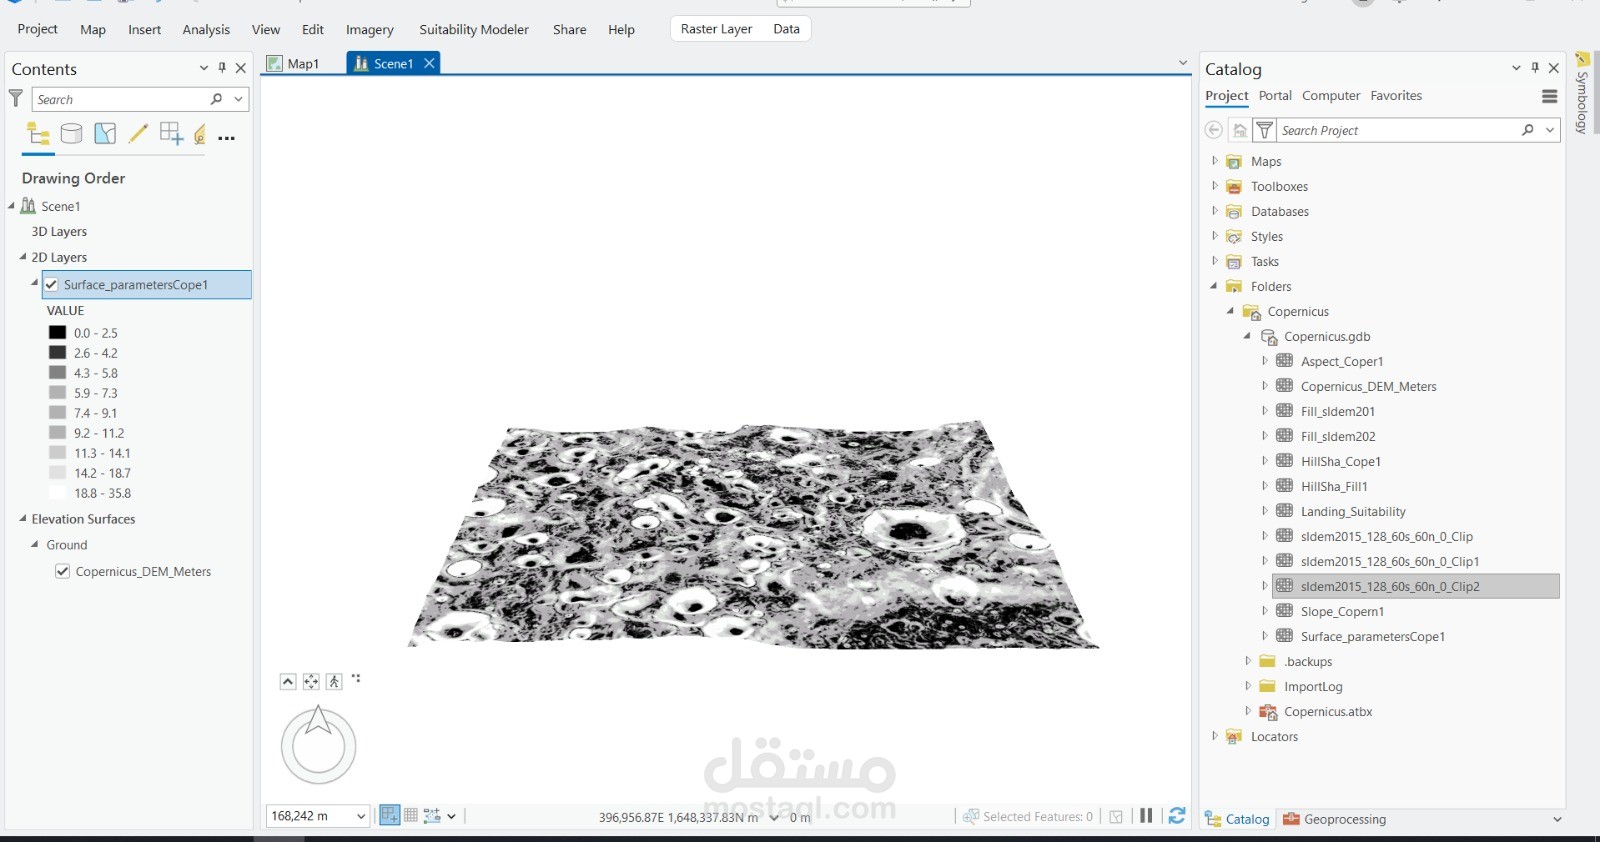The height and width of the screenshot is (842, 1600).
Task: Select HillSha_Cope1 raster in Catalog
Action: (1340, 461)
